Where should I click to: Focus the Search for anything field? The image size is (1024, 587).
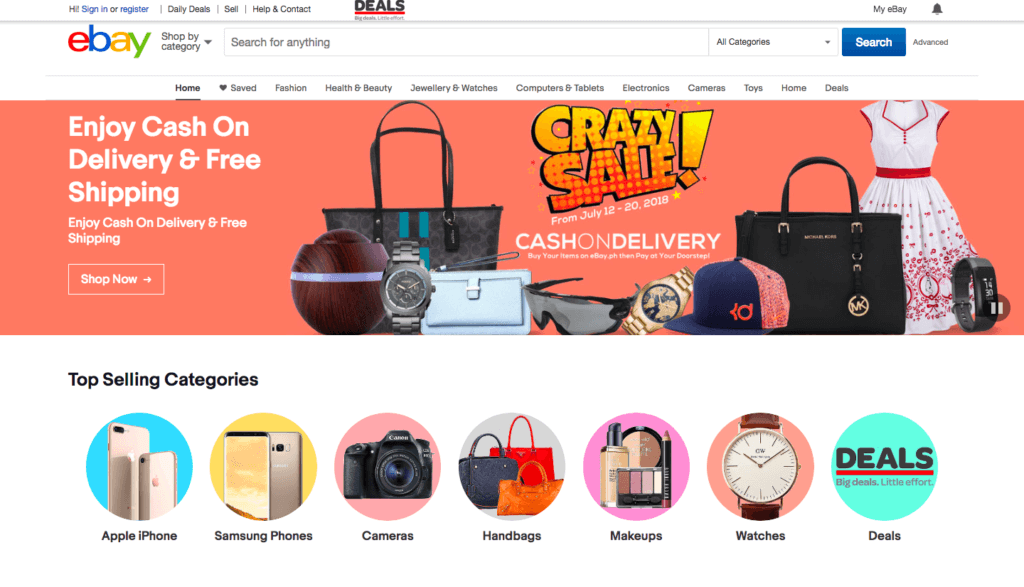tap(466, 42)
